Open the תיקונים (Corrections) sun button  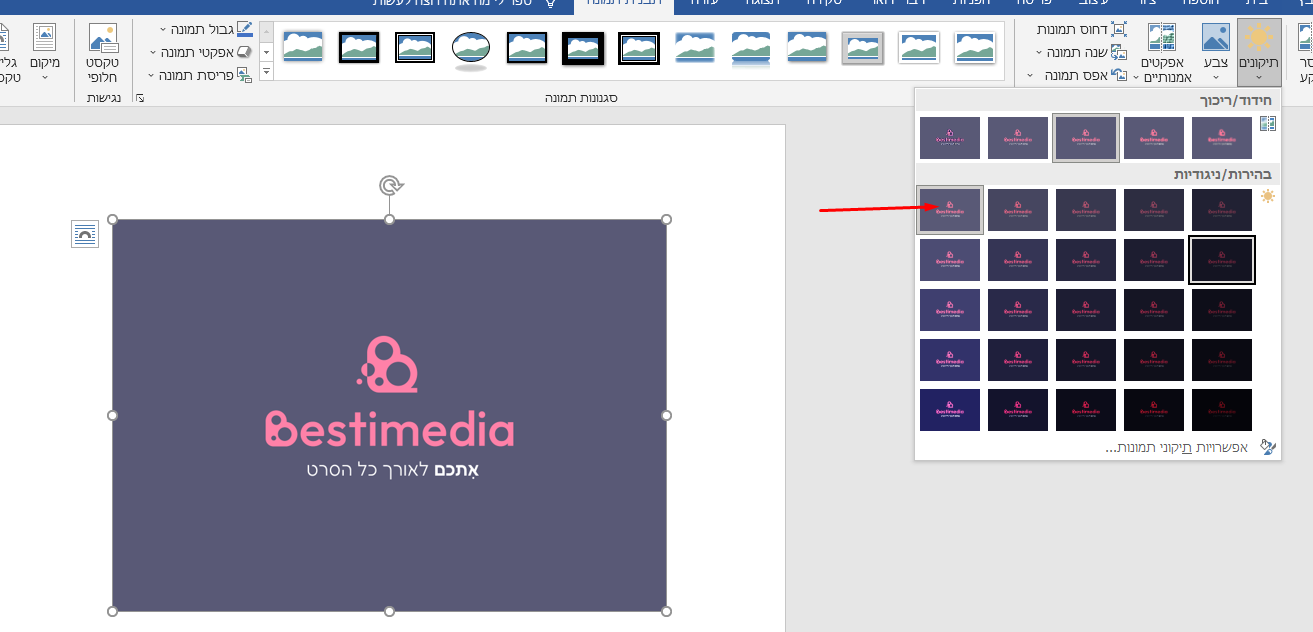pyautogui.click(x=1258, y=52)
